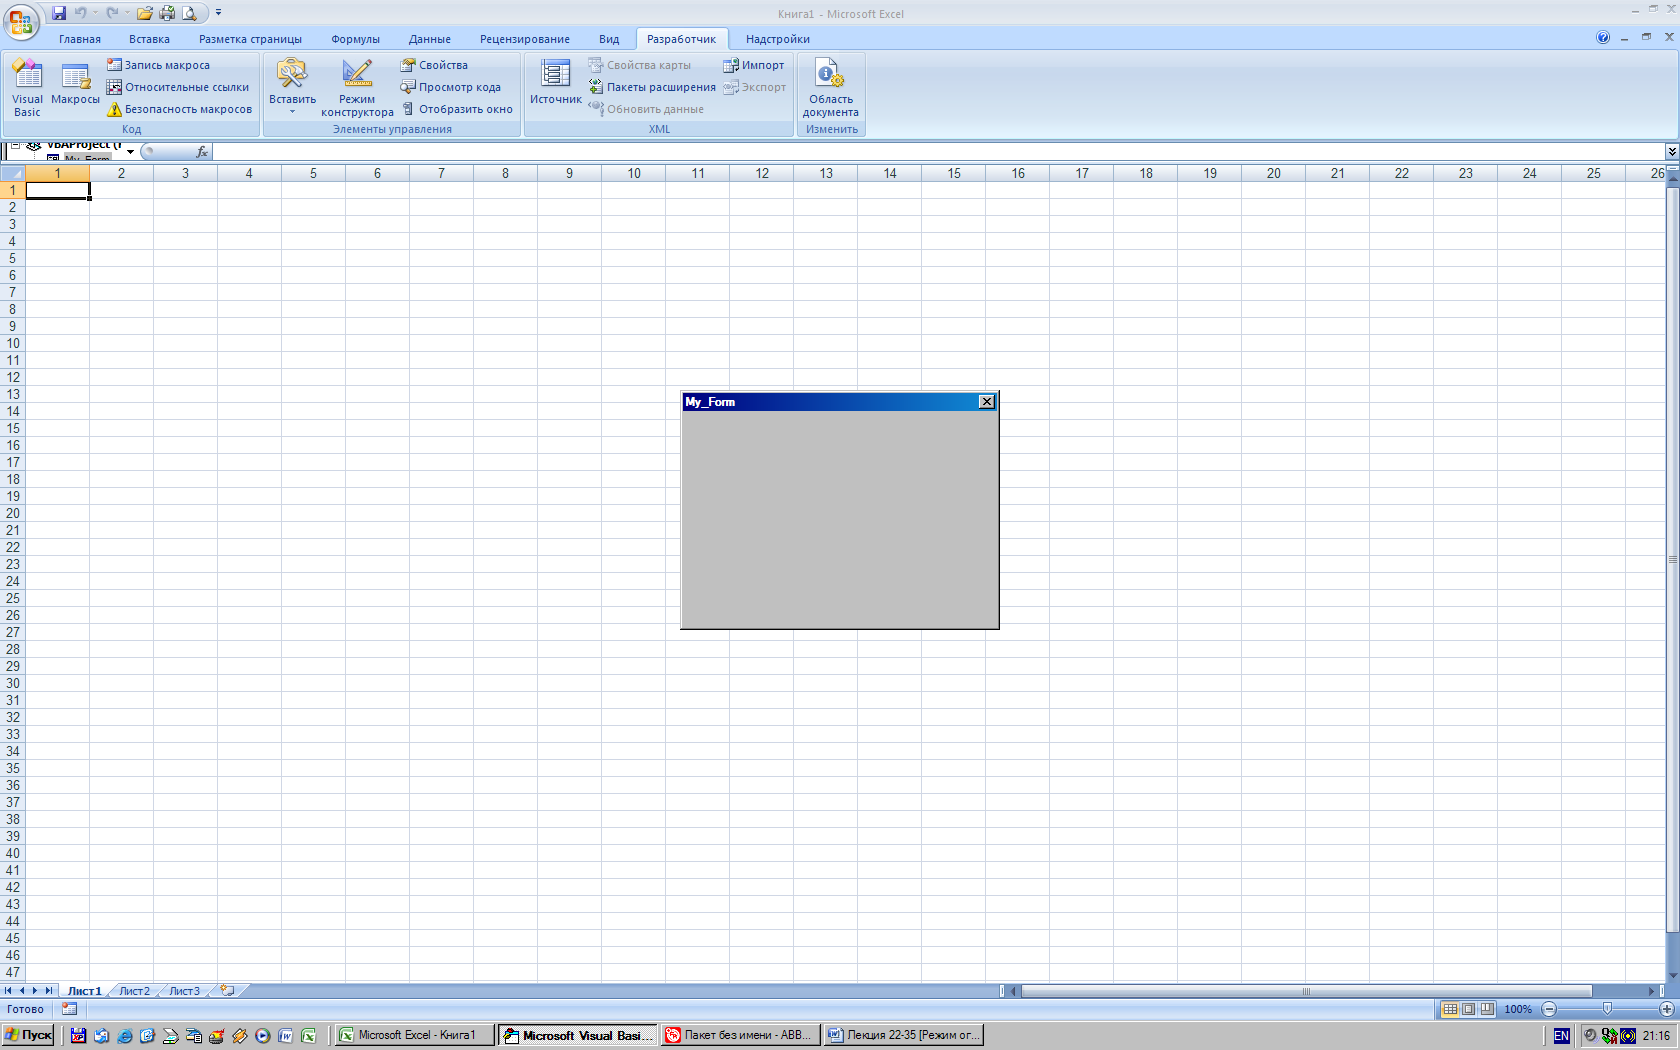Click zoom out minus button
The height and width of the screenshot is (1050, 1680).
pyautogui.click(x=1549, y=1009)
